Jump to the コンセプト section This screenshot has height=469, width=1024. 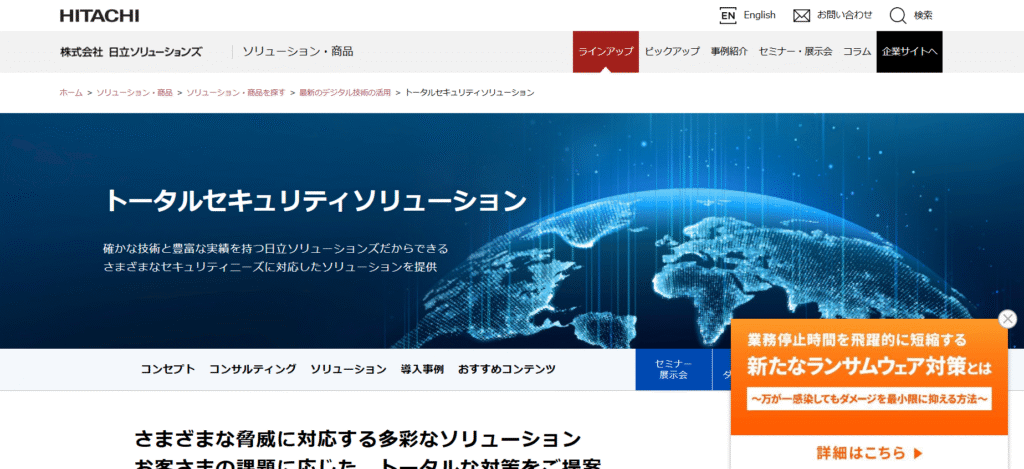(x=168, y=369)
